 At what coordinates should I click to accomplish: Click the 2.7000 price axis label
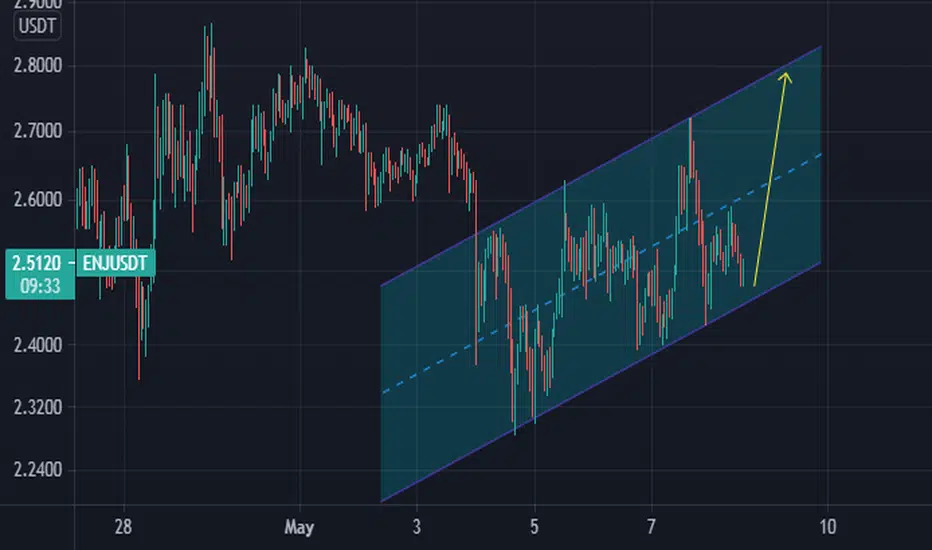click(x=37, y=131)
